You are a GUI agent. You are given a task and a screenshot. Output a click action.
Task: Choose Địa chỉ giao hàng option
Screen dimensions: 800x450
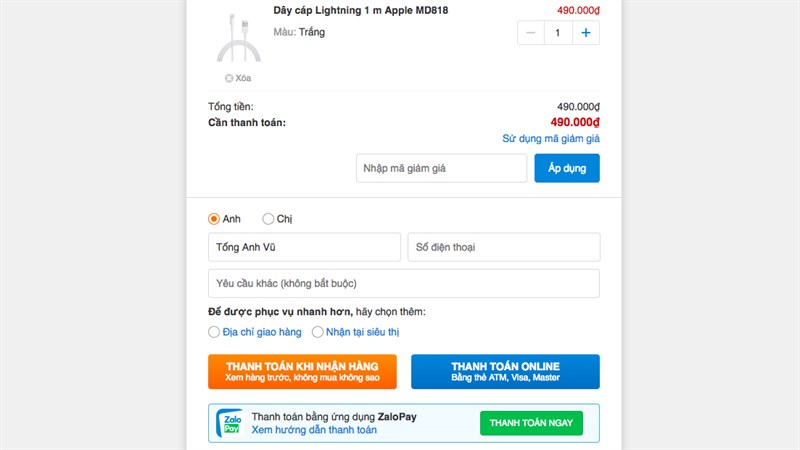coord(214,332)
